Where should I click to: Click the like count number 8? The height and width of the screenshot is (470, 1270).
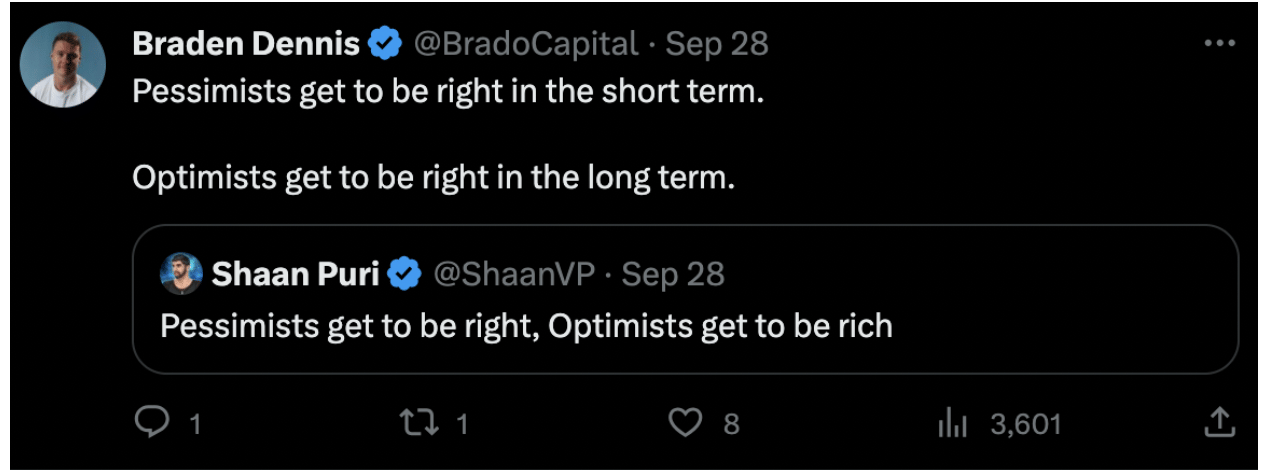click(x=731, y=424)
